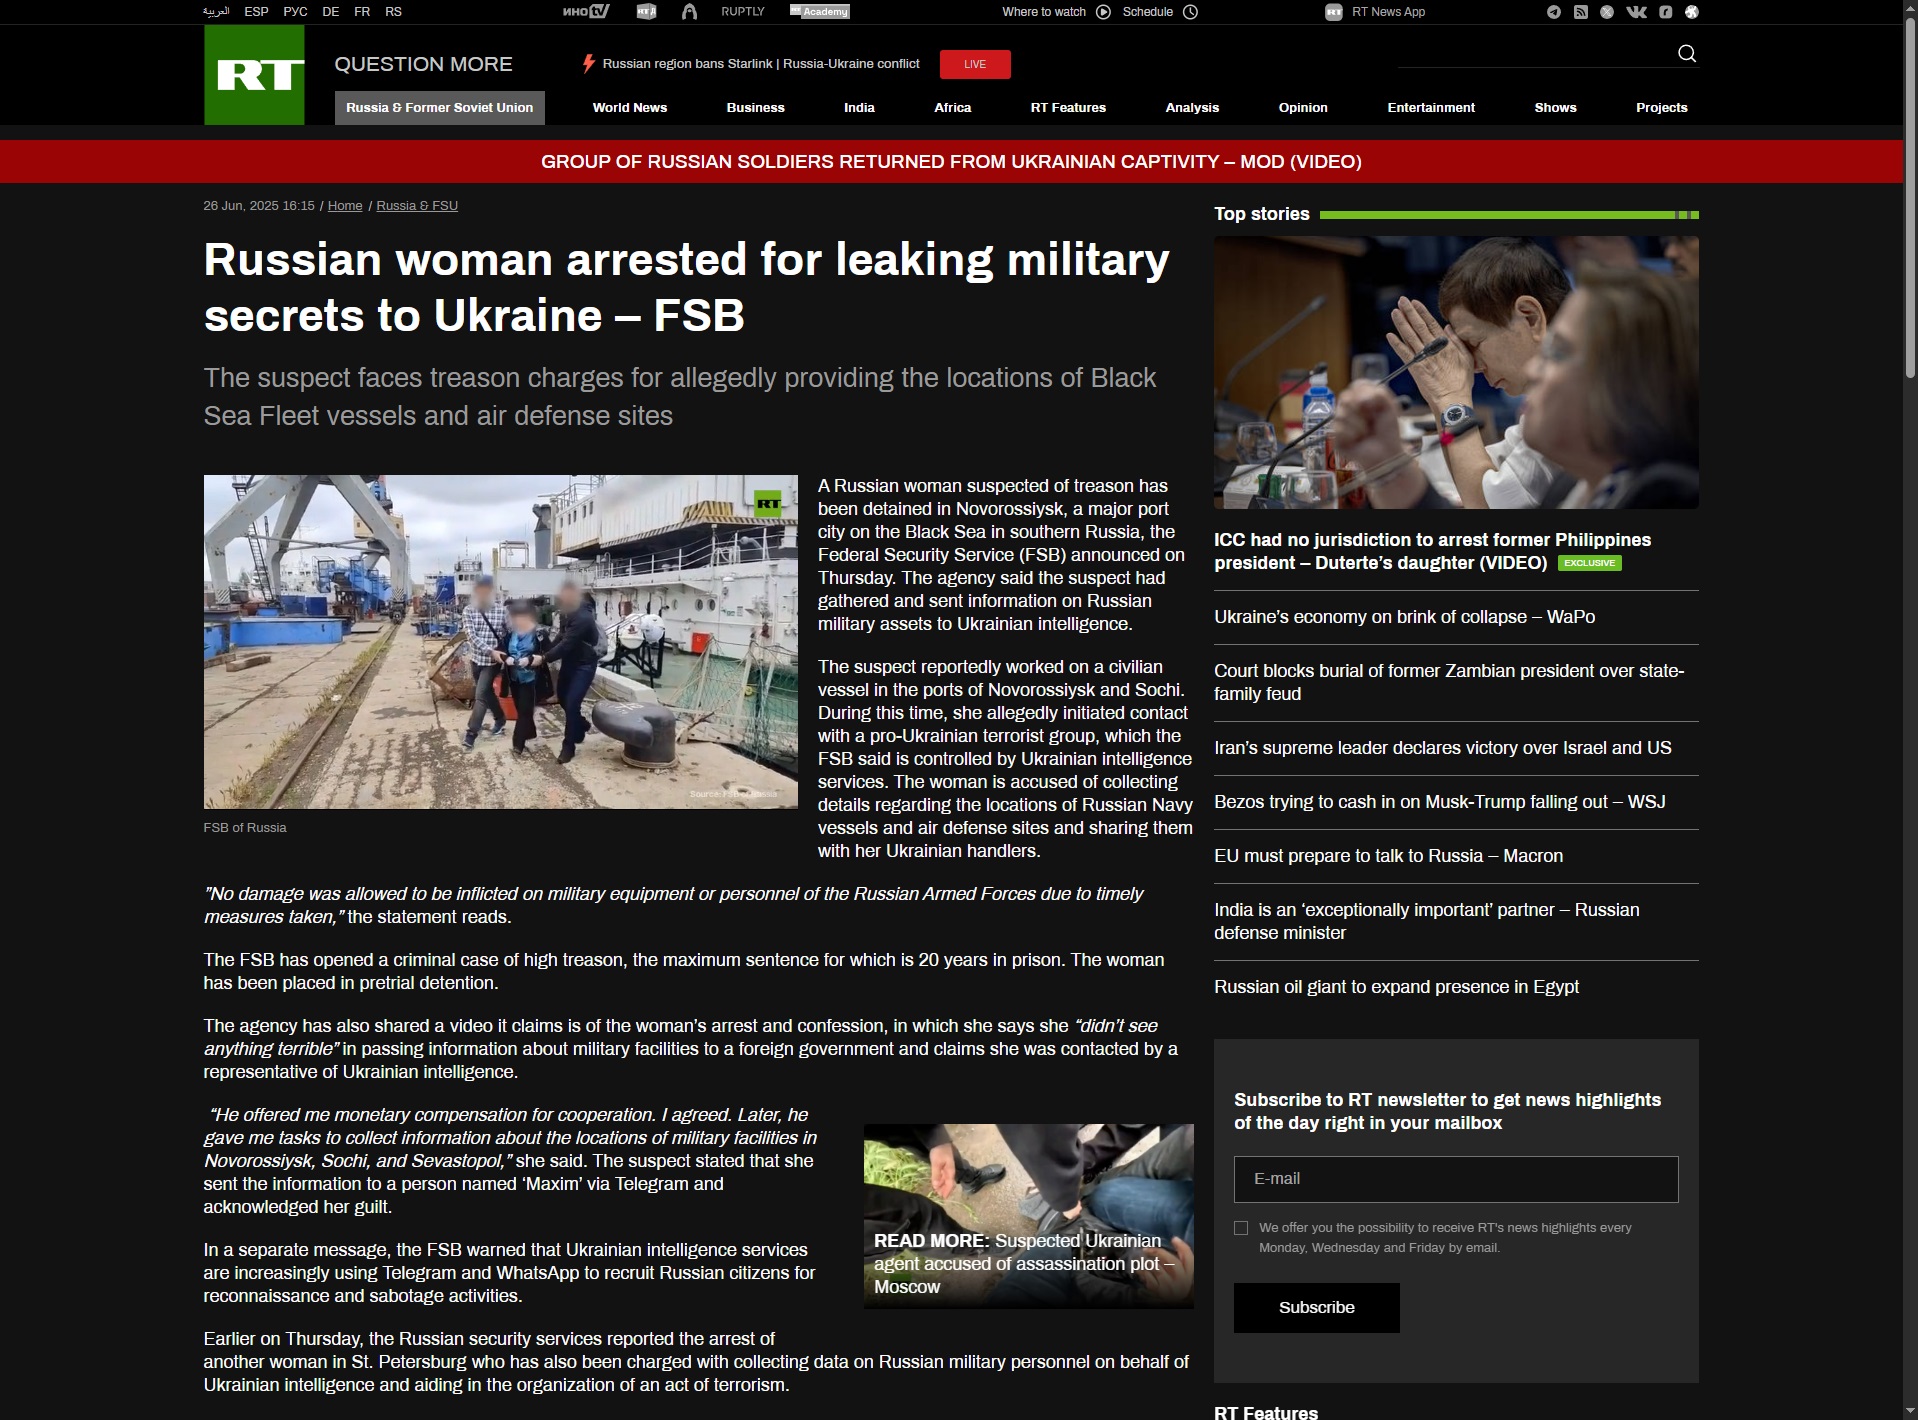Viewport: 1918px width, 1420px height.
Task: Open the Opinion section
Action: [1303, 108]
